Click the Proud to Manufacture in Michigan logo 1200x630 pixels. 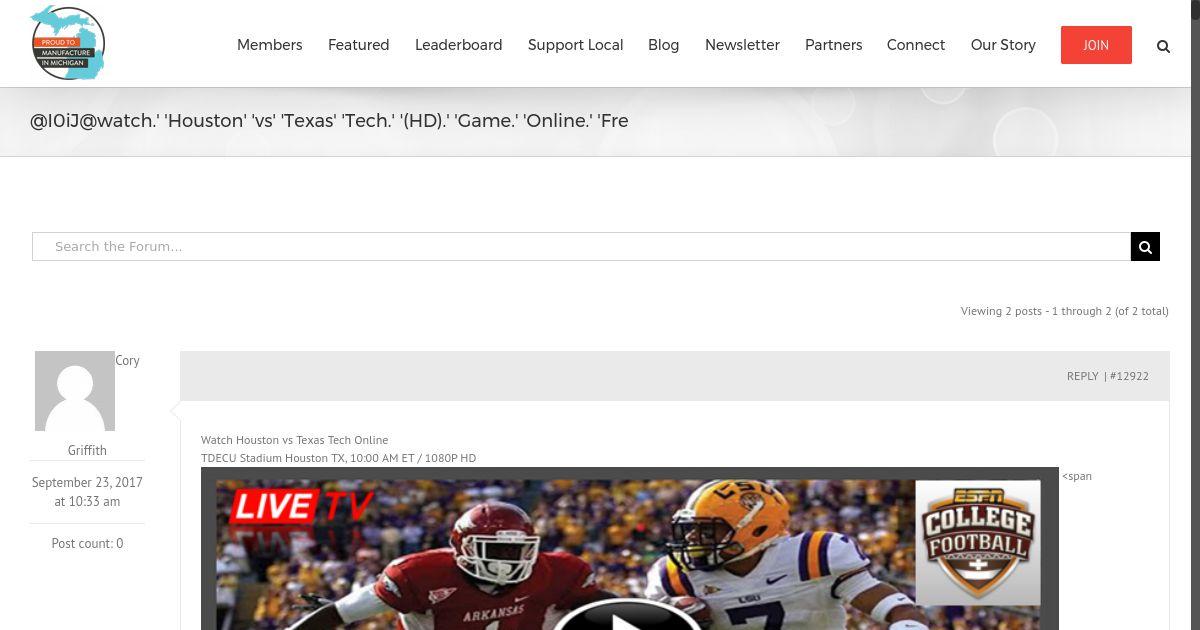click(67, 43)
